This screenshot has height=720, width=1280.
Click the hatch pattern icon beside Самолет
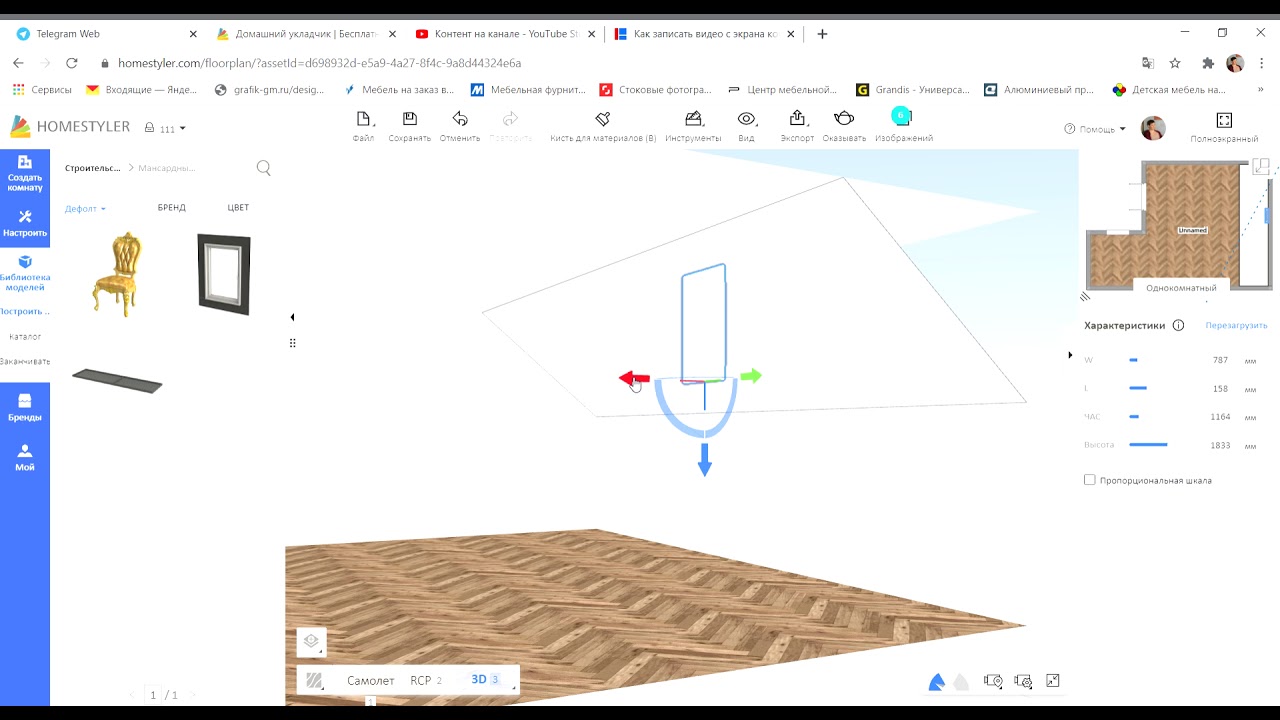(x=314, y=681)
